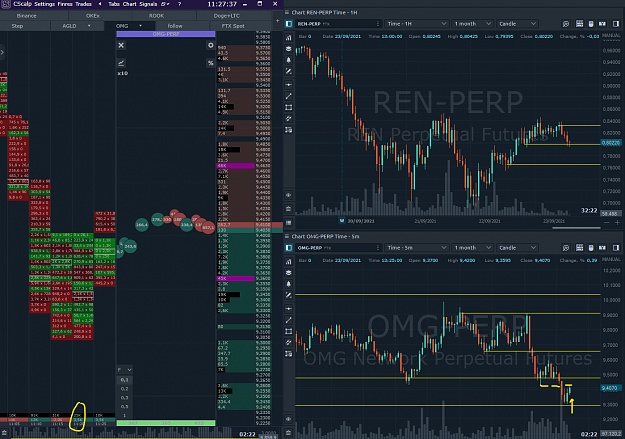
Task: Open the OMG-PERP chart 1 month range dropdown
Action: pyautogui.click(x=473, y=248)
